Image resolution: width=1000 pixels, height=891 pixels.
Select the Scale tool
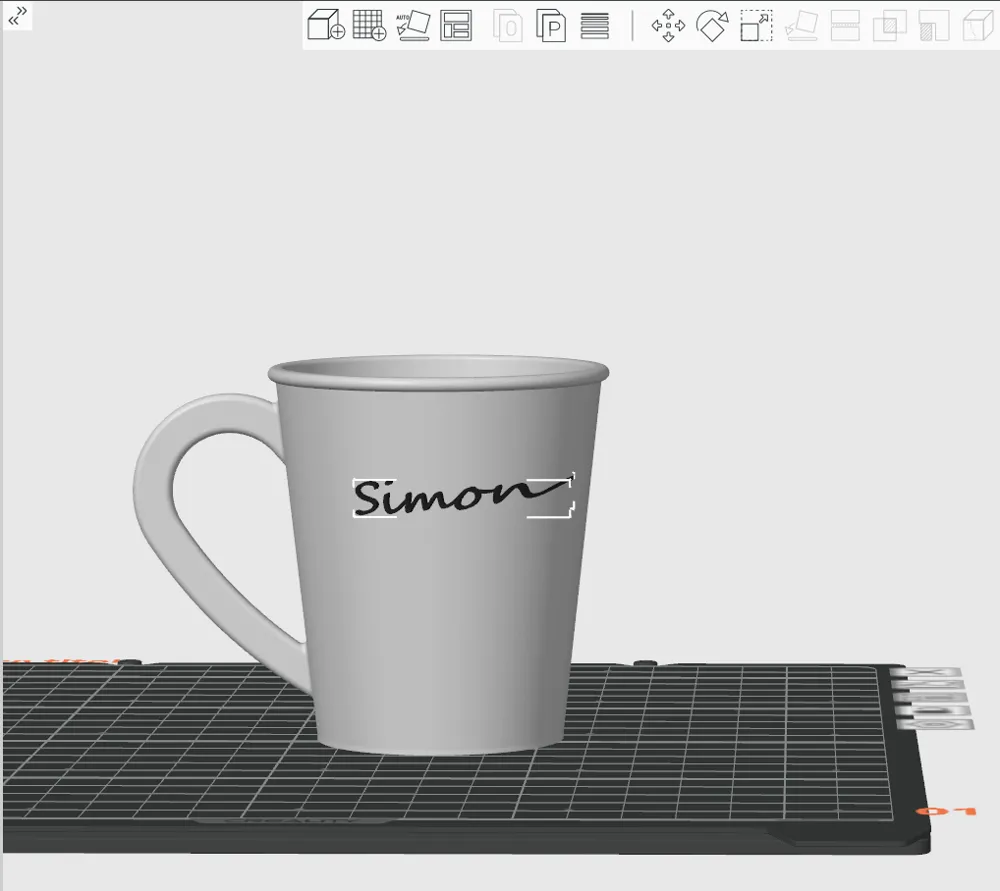point(756,26)
